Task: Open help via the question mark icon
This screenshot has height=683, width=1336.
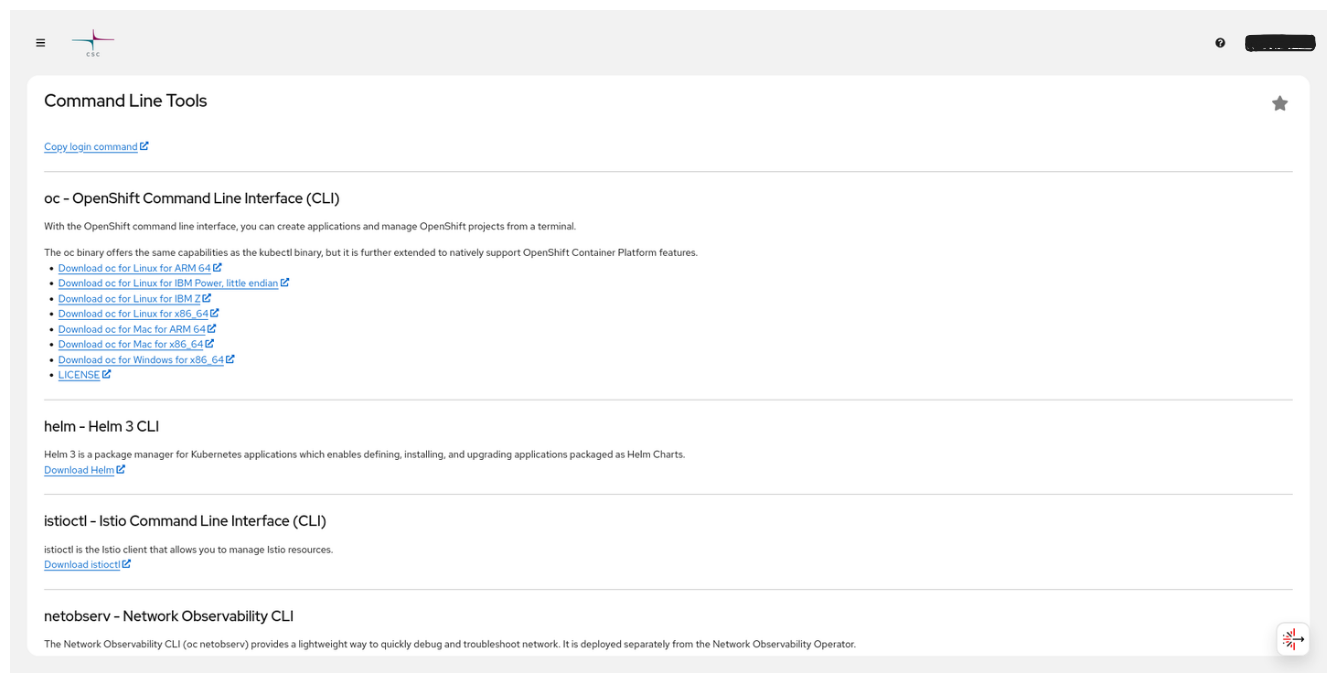Action: 1220,42
